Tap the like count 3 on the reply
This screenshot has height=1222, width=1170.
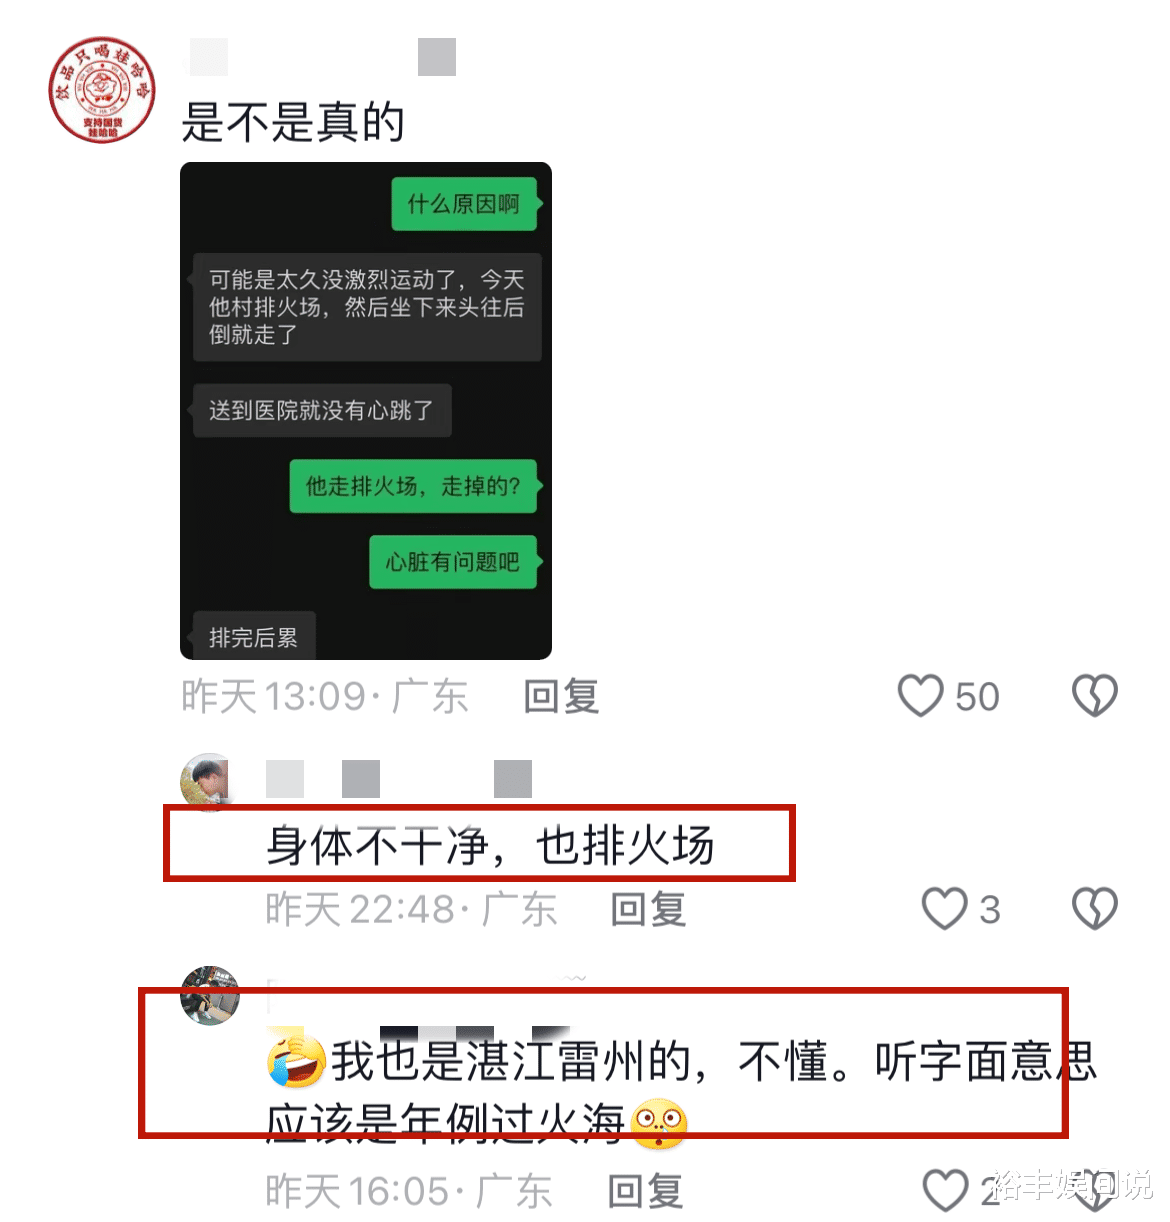point(989,910)
